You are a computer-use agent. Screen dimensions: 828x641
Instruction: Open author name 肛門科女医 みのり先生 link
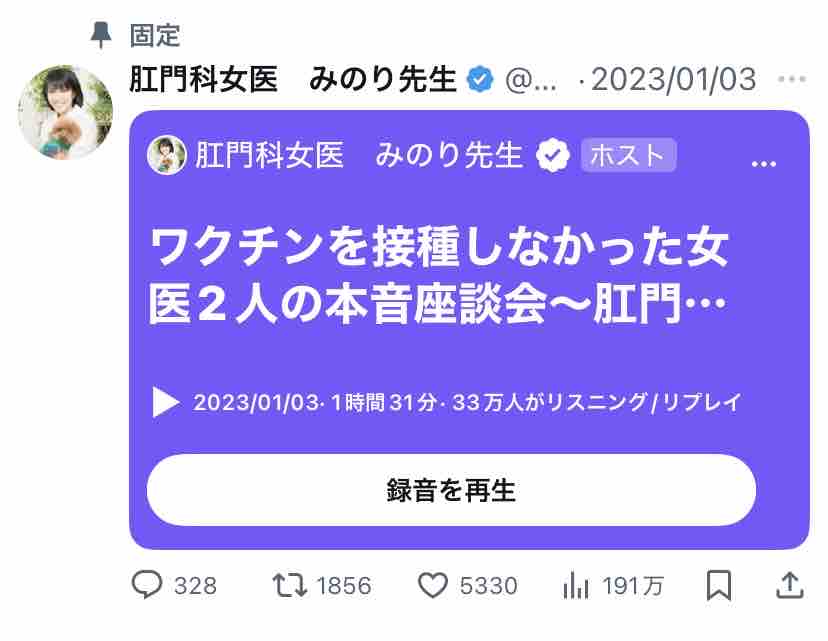tap(293, 80)
